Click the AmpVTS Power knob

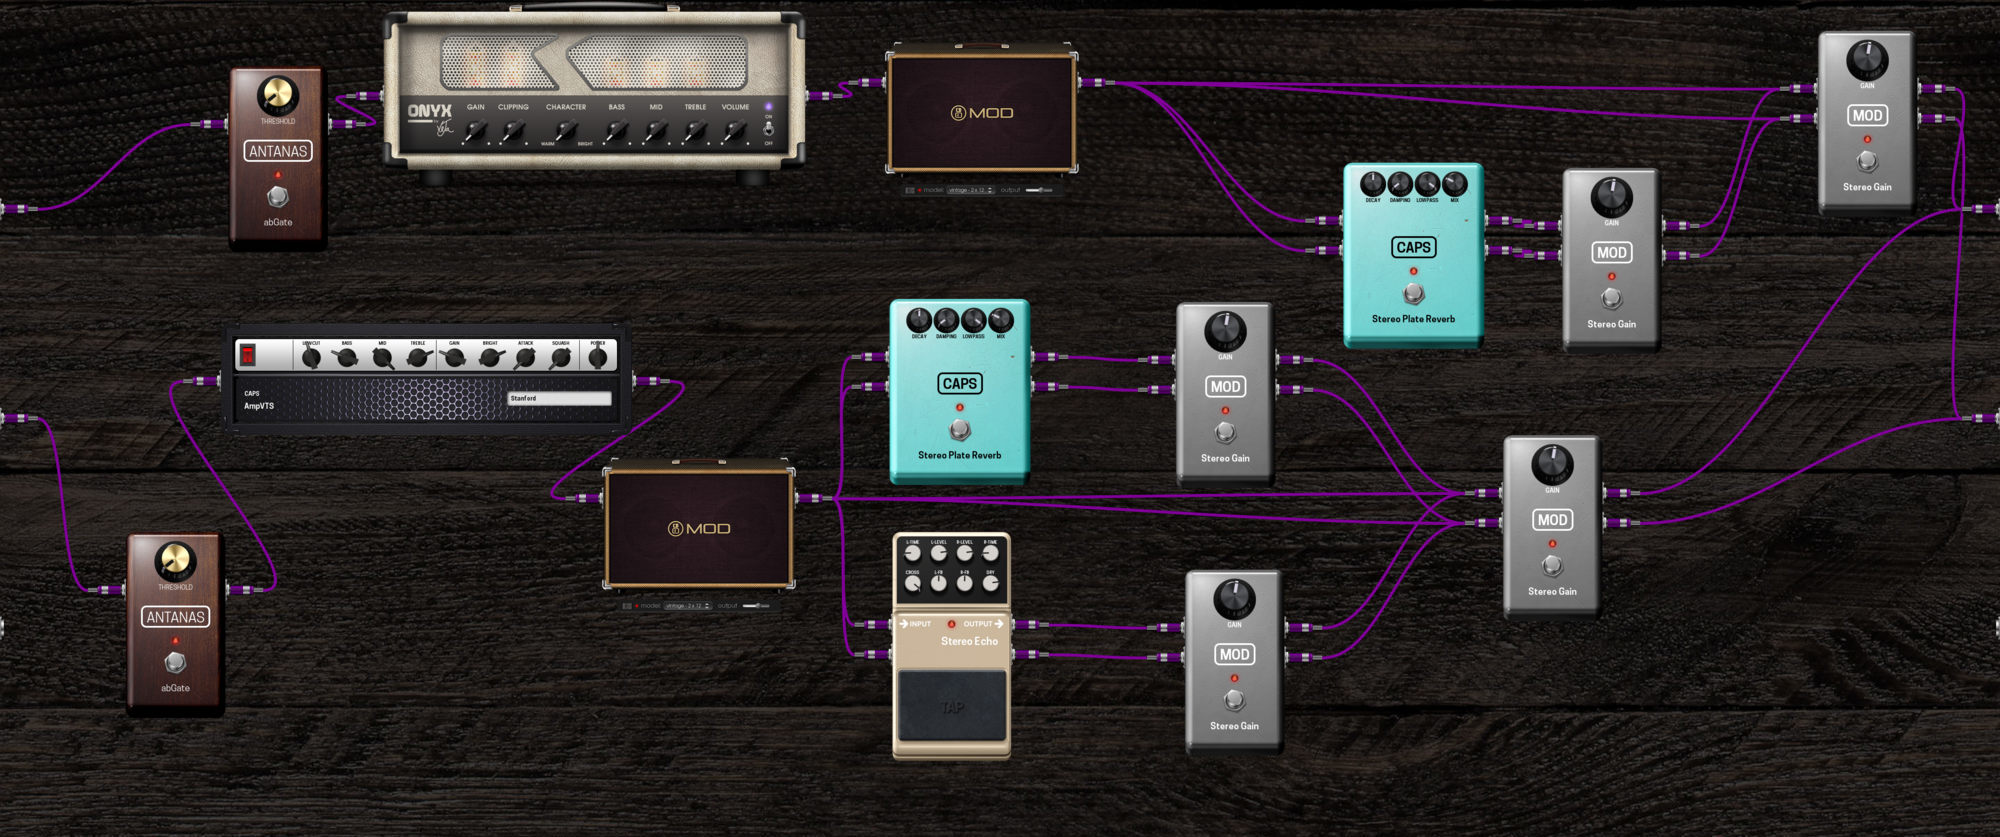(598, 357)
